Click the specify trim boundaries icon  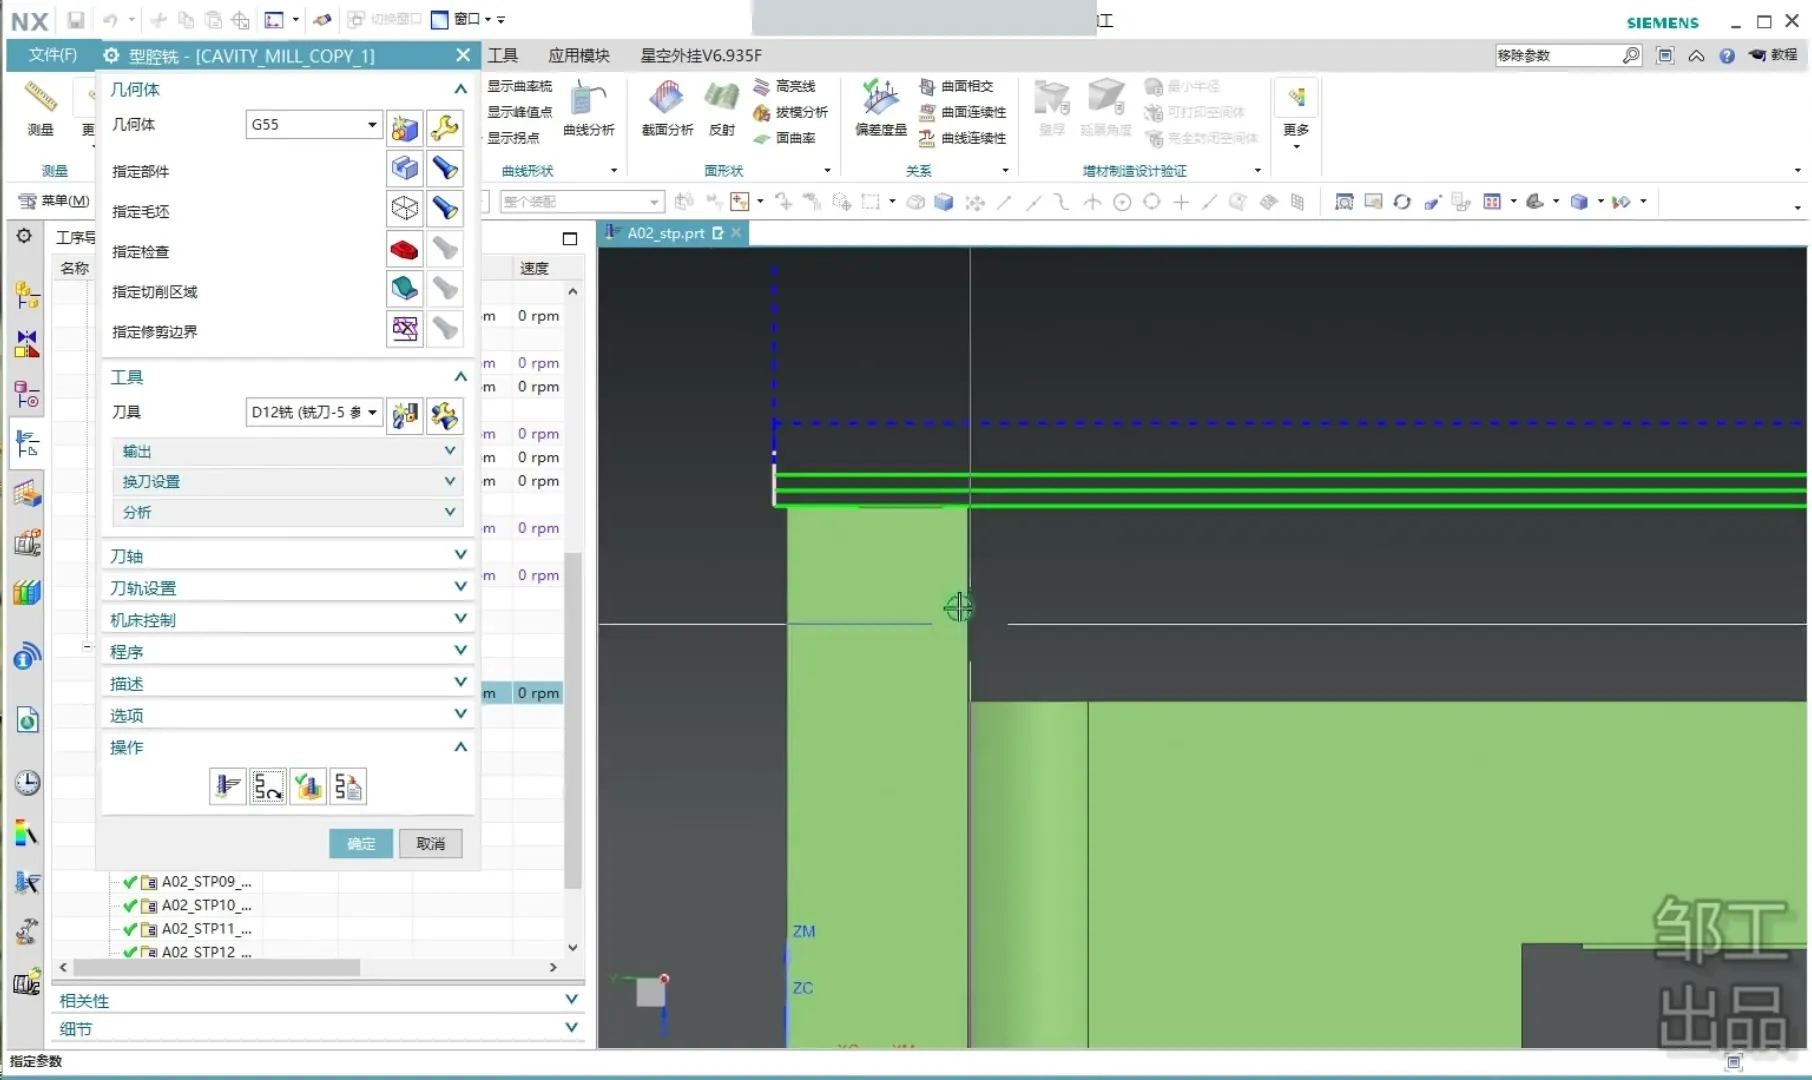[405, 329]
